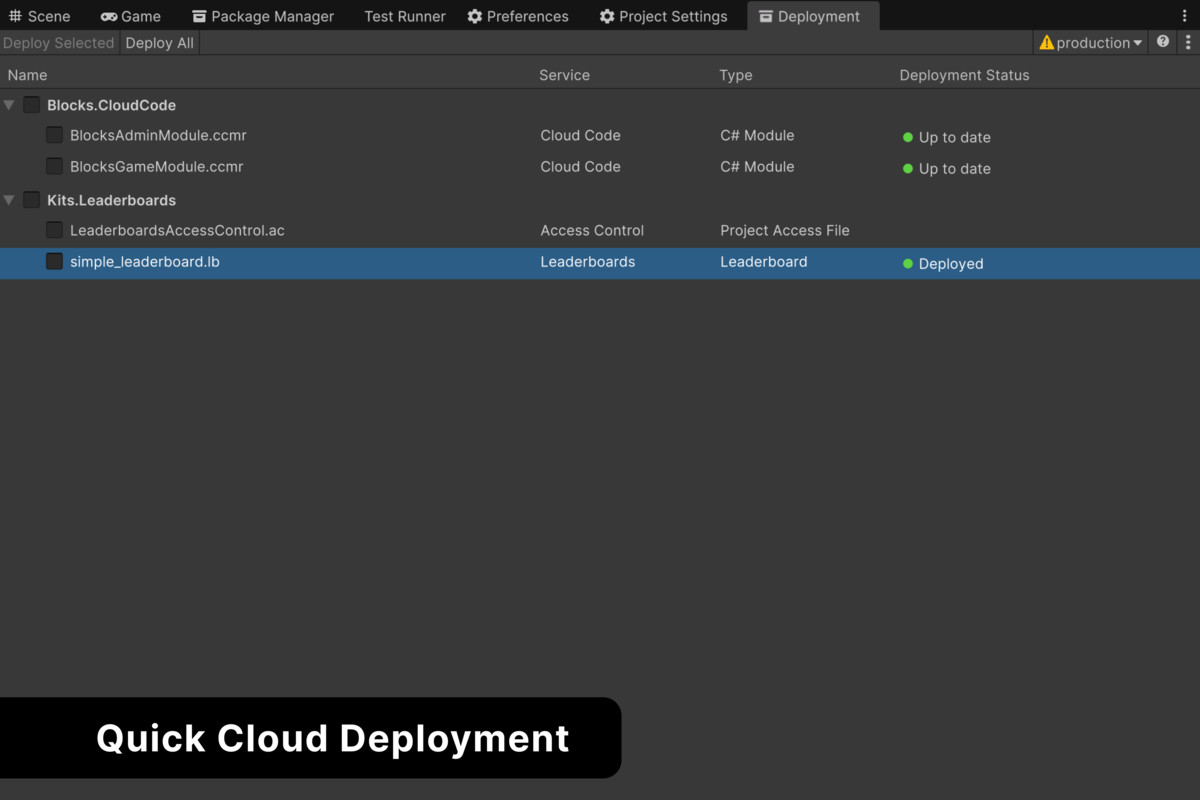
Task: Open the production environment dropdown
Action: coord(1090,42)
